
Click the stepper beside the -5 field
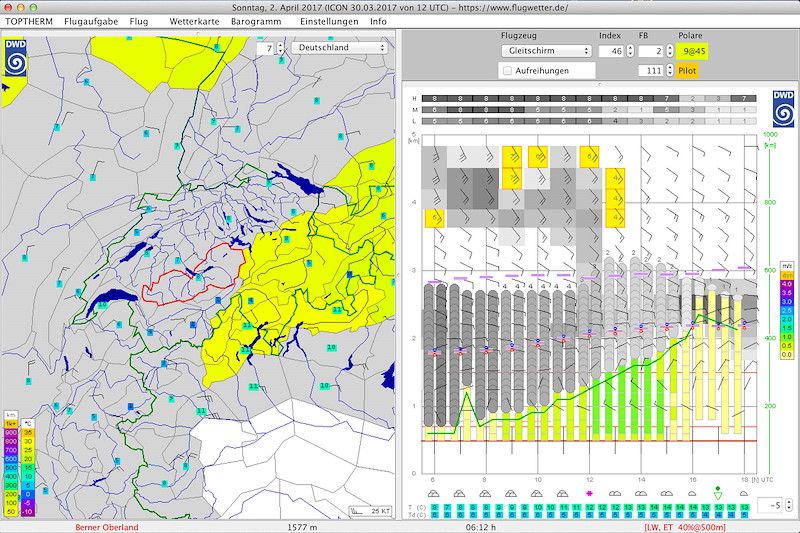coord(789,505)
